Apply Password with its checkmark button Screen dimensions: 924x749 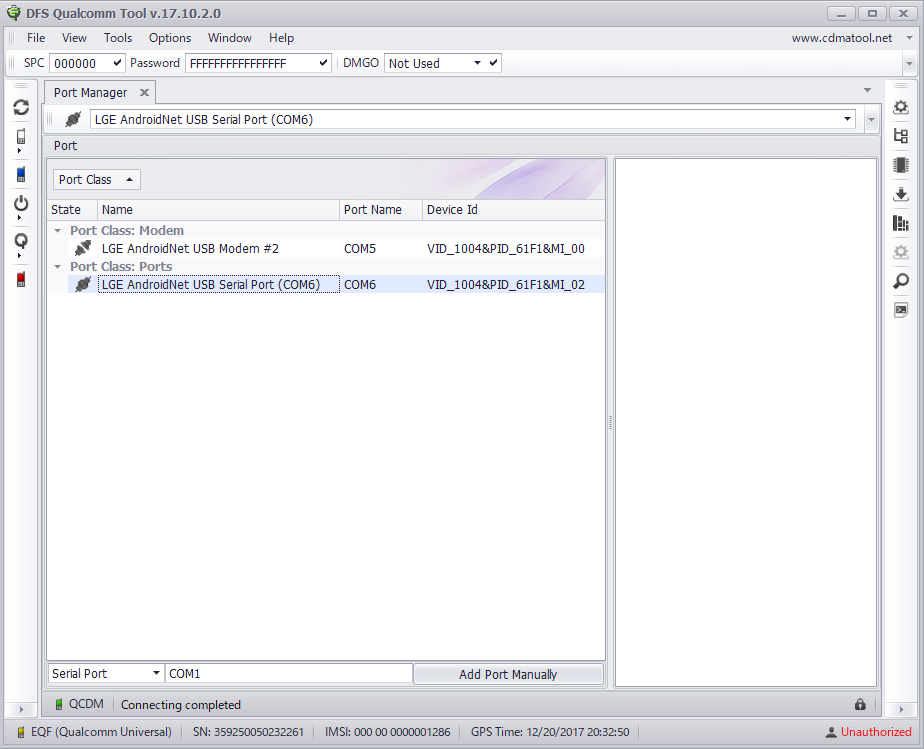tap(324, 62)
